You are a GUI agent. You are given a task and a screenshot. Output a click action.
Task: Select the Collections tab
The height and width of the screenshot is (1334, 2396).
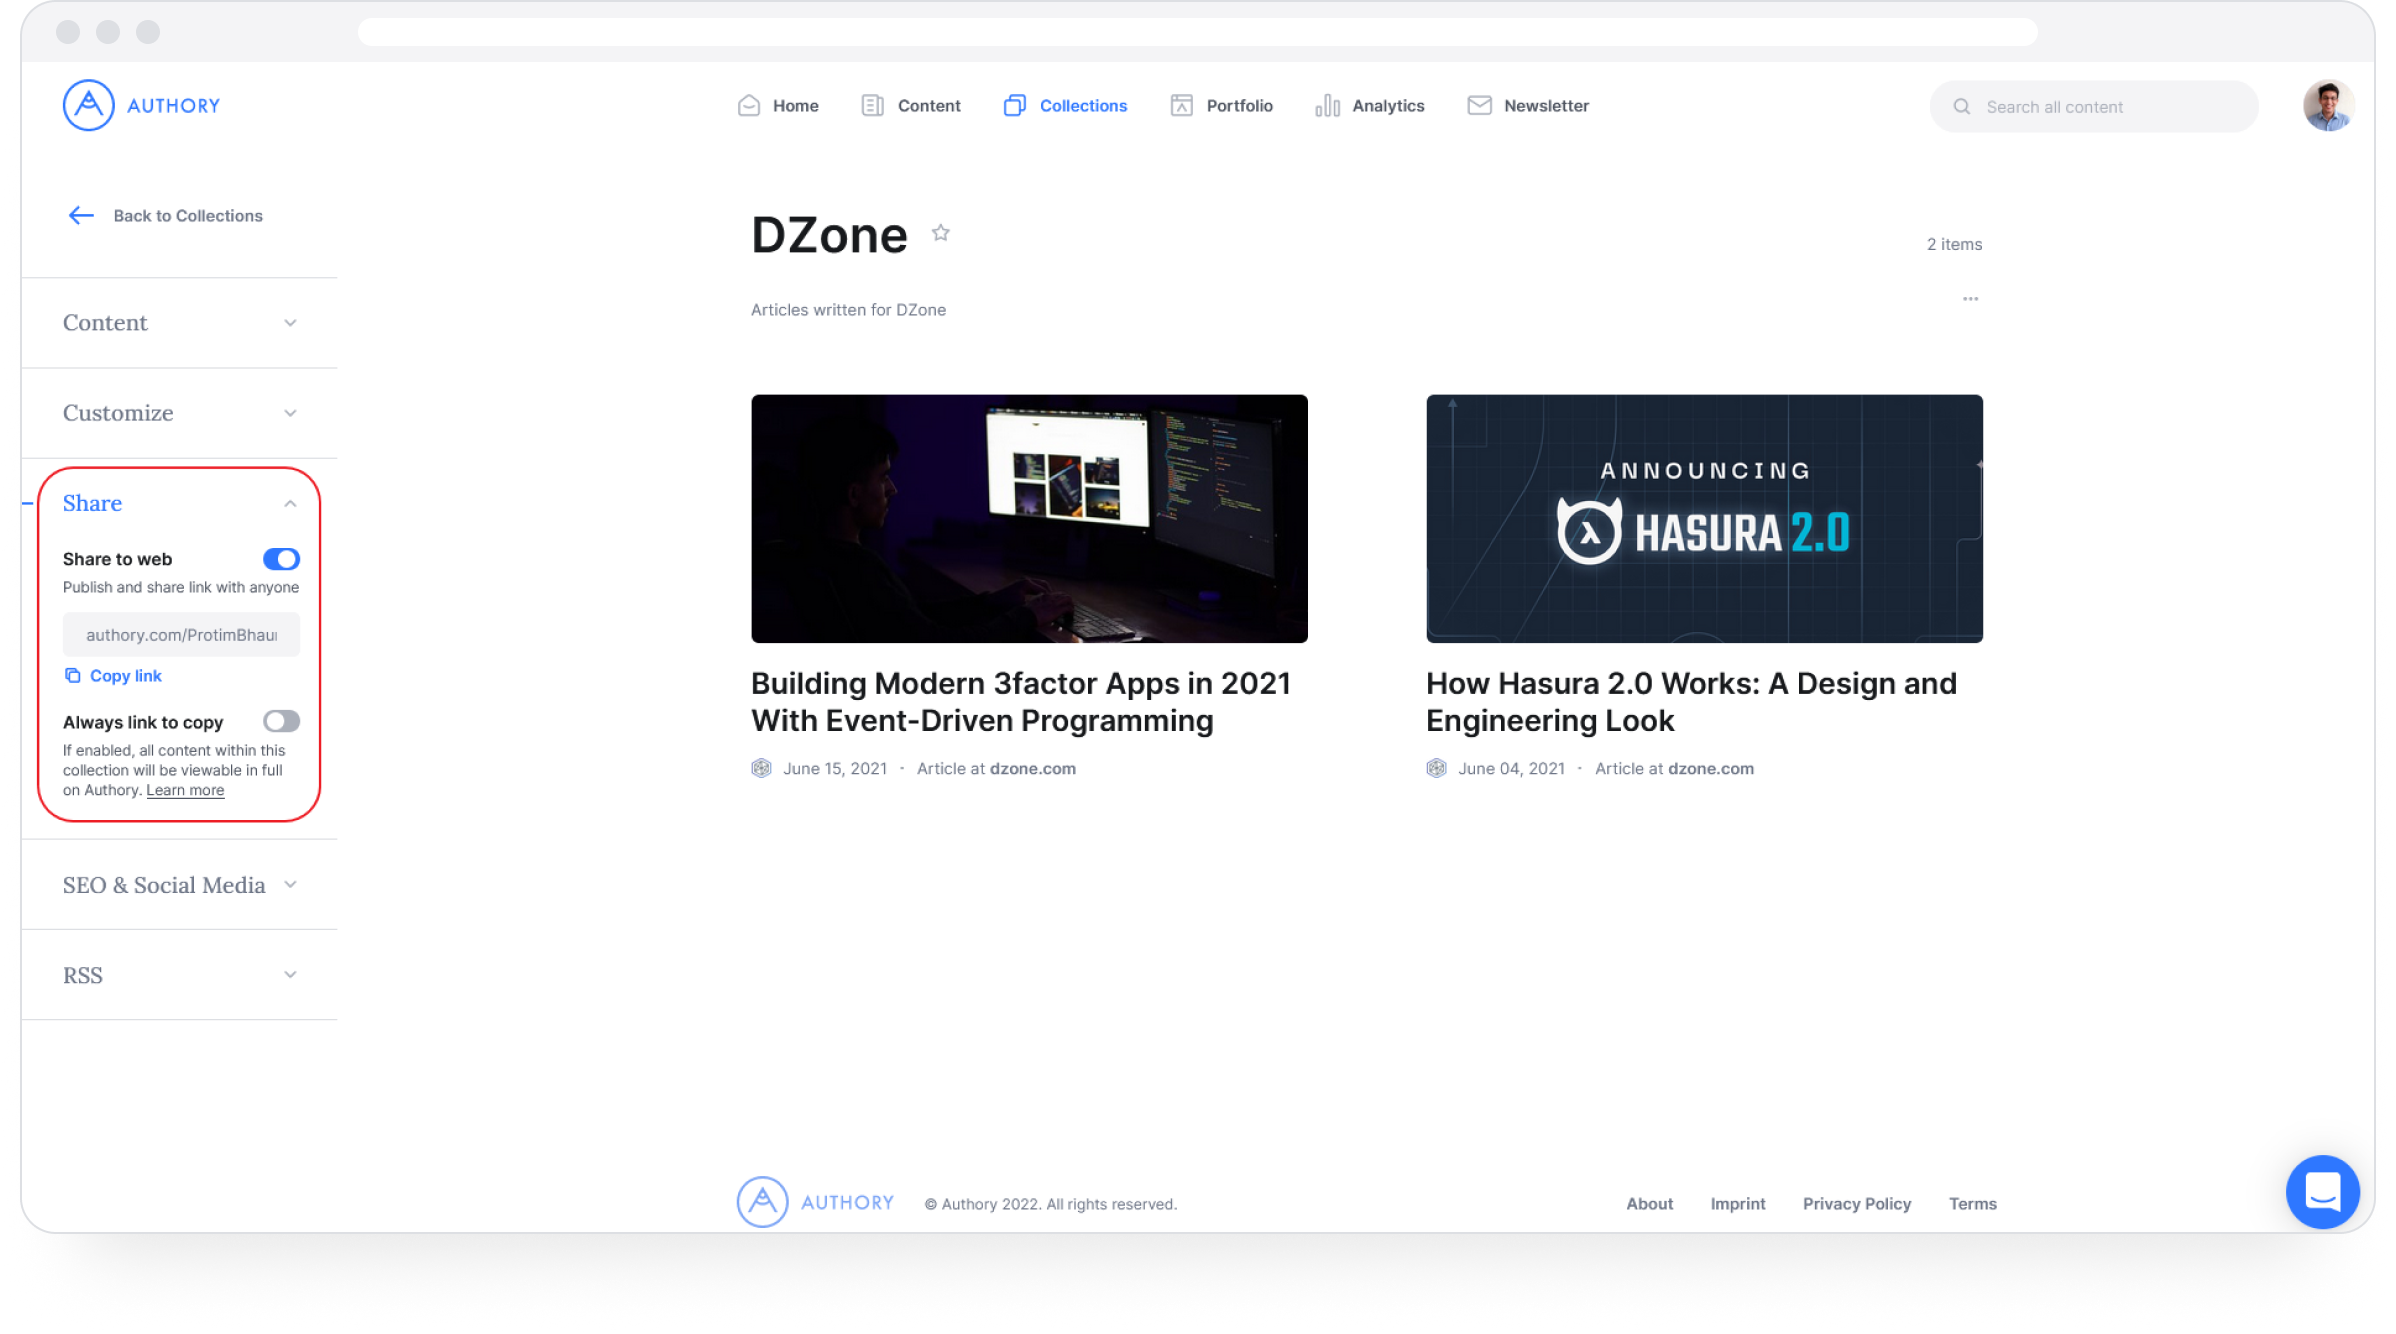point(1065,105)
